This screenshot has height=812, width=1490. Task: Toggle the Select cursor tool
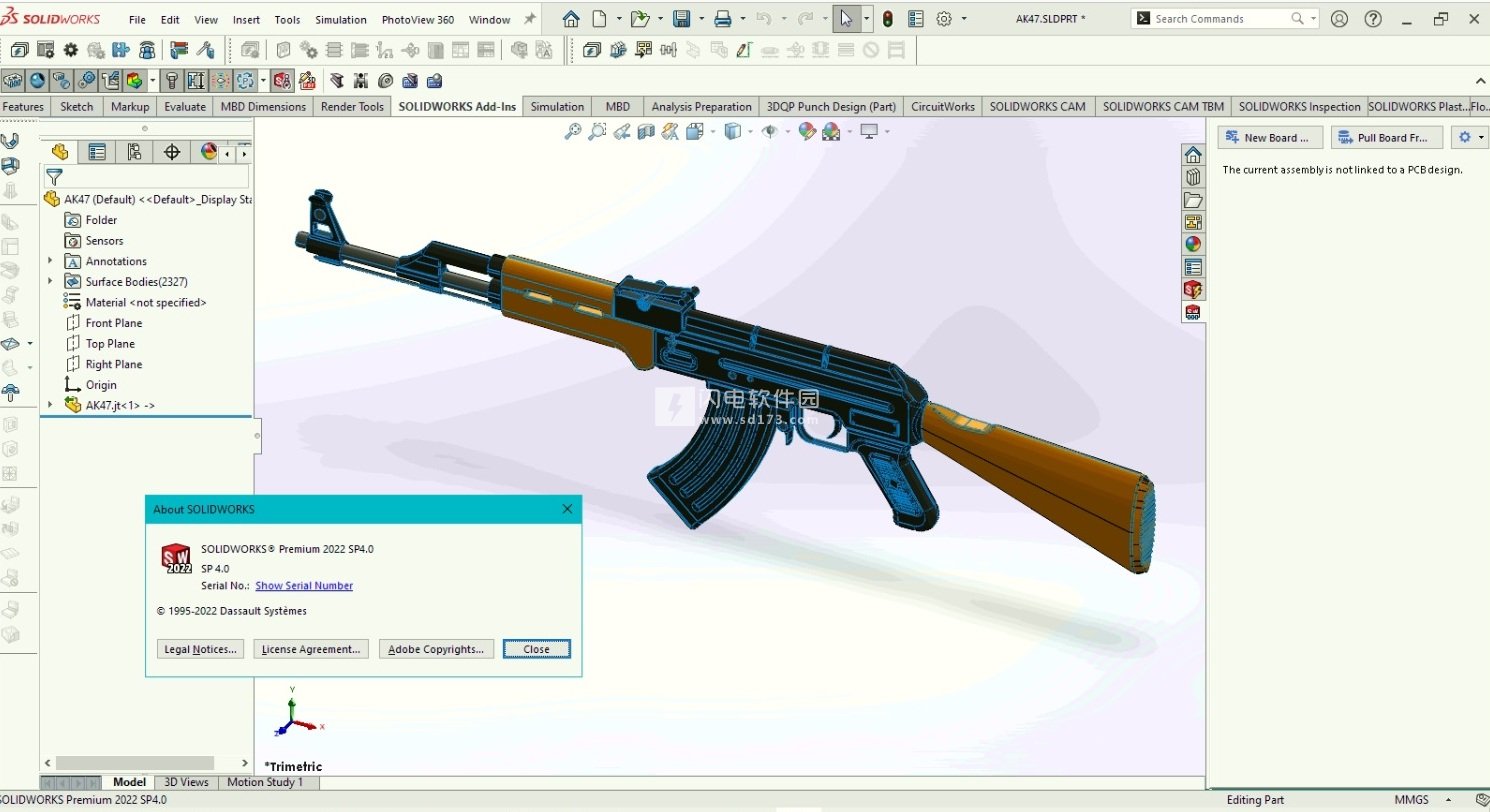pyautogui.click(x=846, y=19)
